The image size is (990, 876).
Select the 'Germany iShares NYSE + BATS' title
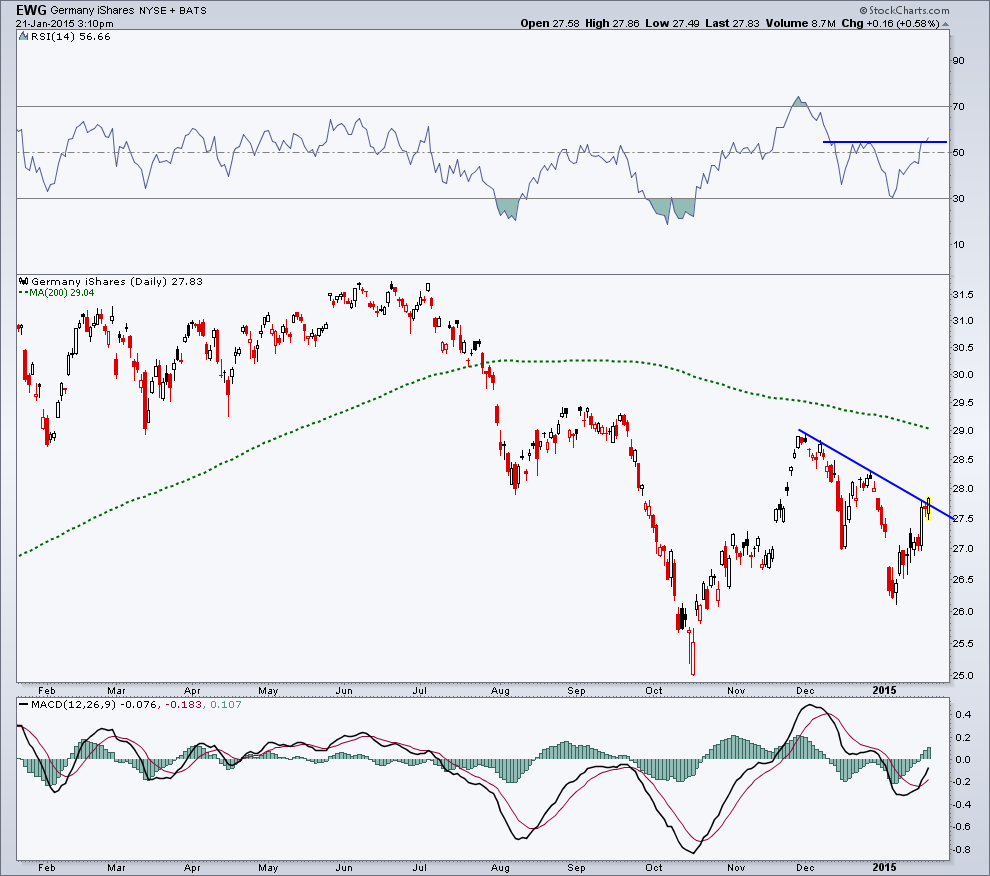[x=128, y=10]
